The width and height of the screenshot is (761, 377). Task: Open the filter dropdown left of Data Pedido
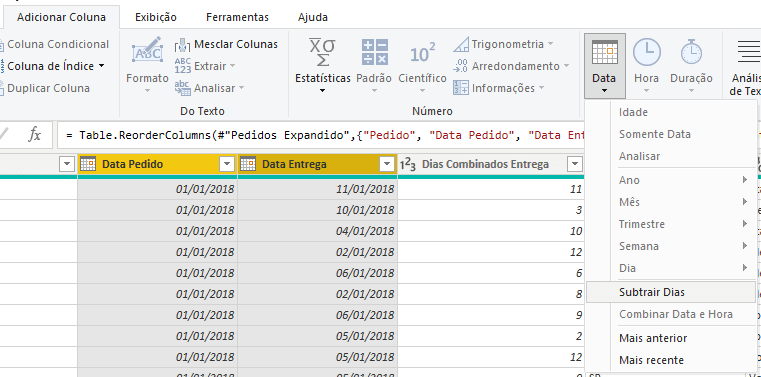click(x=67, y=164)
